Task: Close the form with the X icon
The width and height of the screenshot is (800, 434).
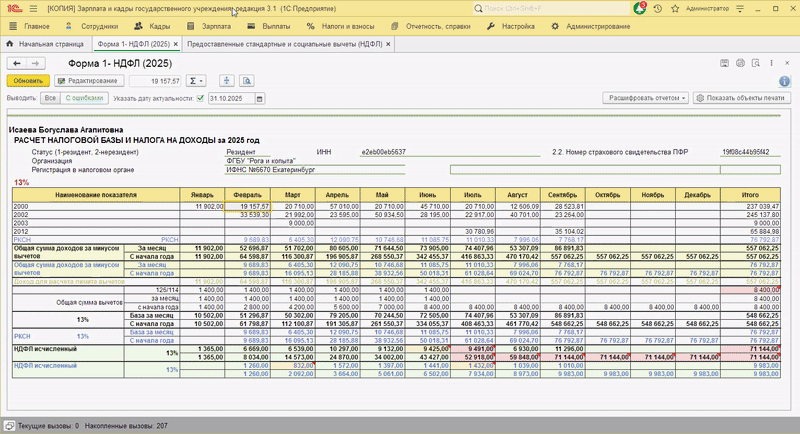Action: pyautogui.click(x=787, y=63)
